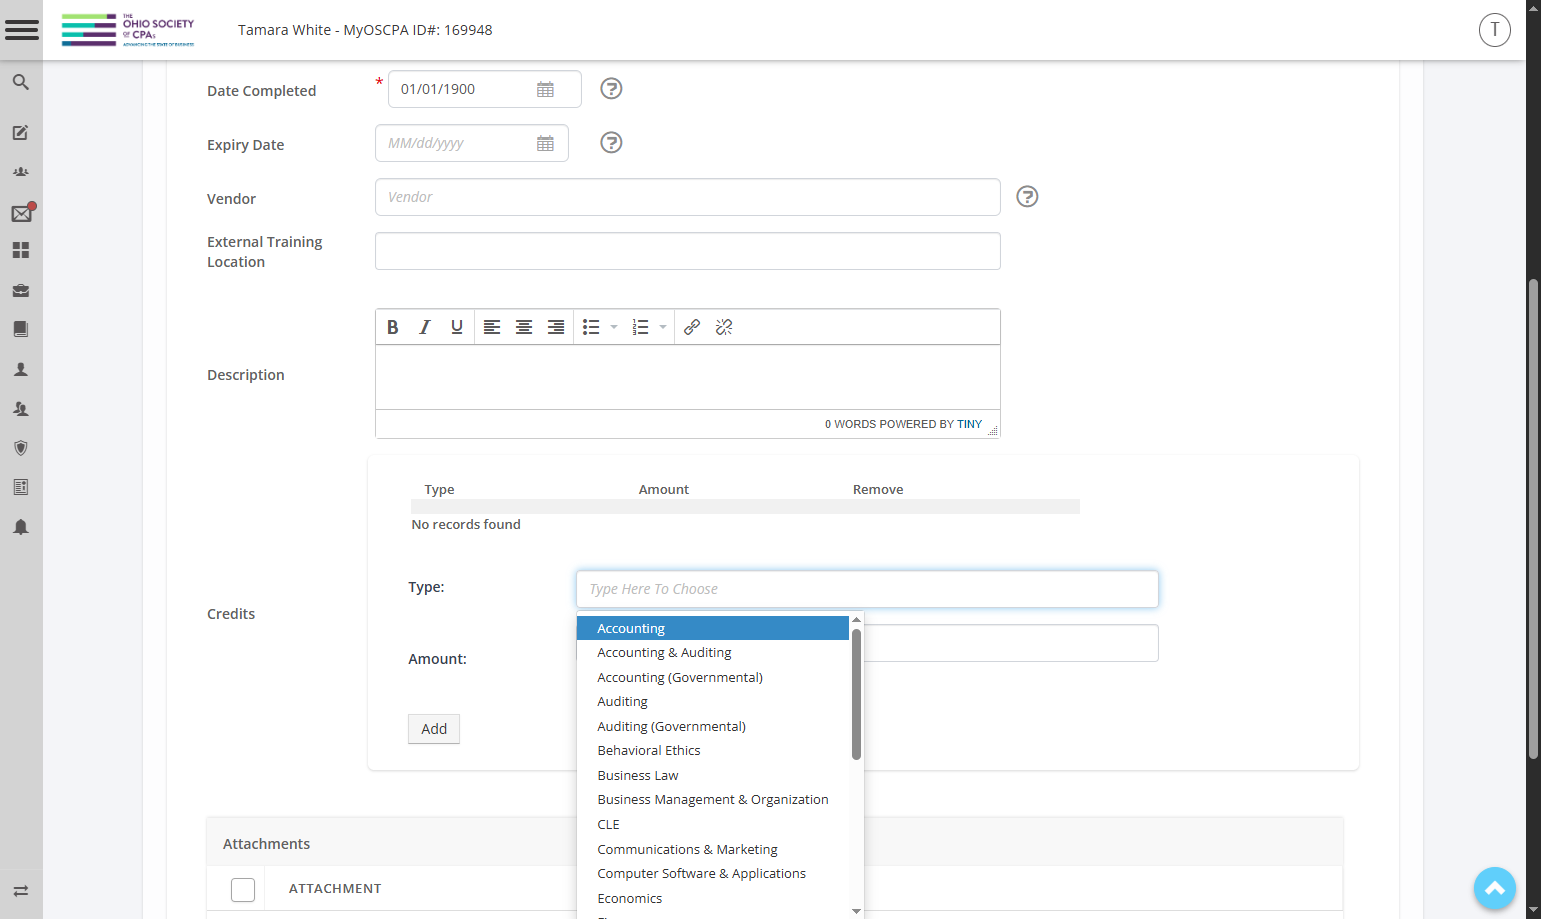Open the credit Type combo box
This screenshot has height=919, width=1541.
pos(867,589)
